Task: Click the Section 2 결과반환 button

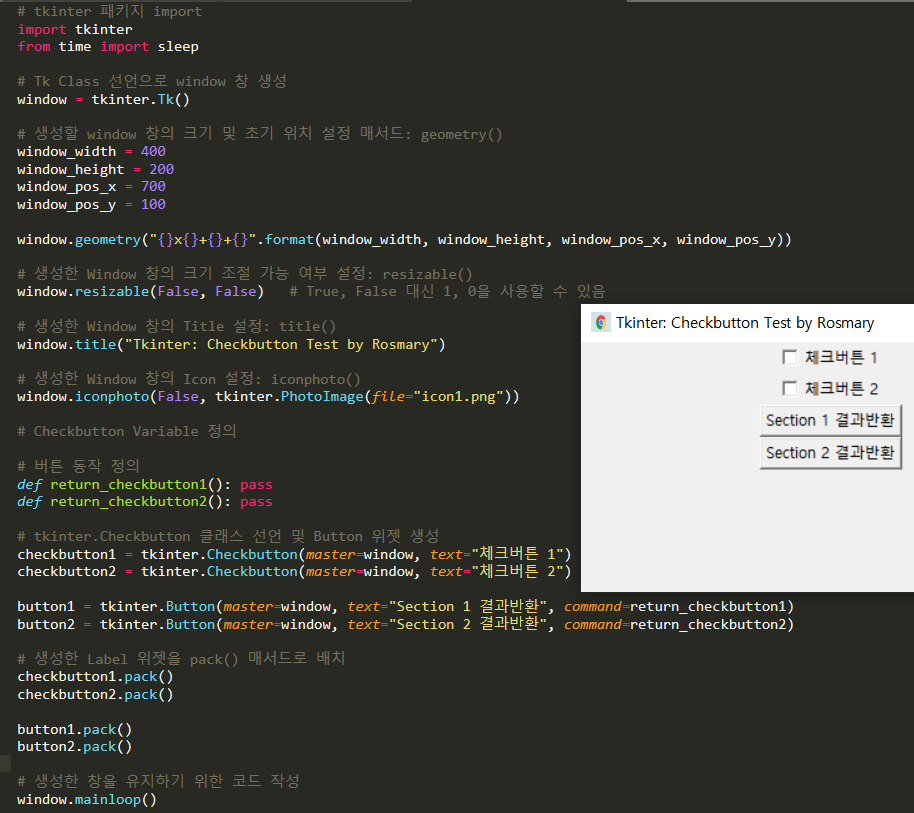Action: click(x=830, y=453)
